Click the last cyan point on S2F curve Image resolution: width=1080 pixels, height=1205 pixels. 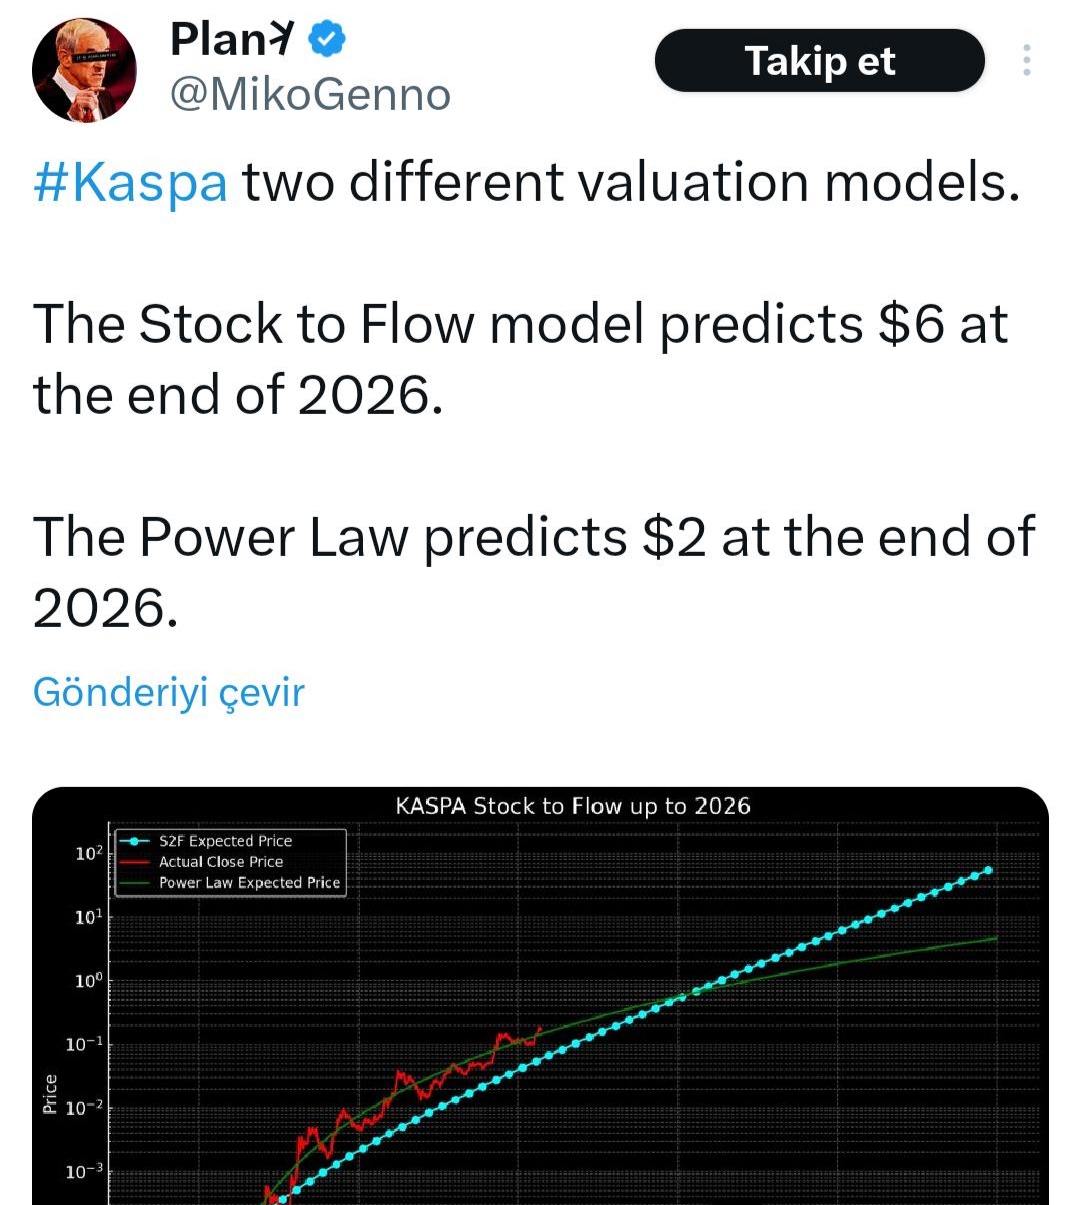pos(989,870)
